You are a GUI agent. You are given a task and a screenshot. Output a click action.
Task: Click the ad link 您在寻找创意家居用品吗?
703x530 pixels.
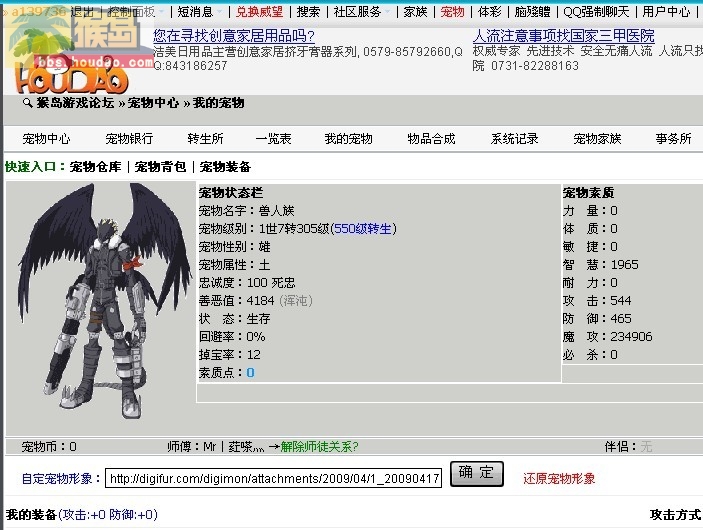(234, 36)
